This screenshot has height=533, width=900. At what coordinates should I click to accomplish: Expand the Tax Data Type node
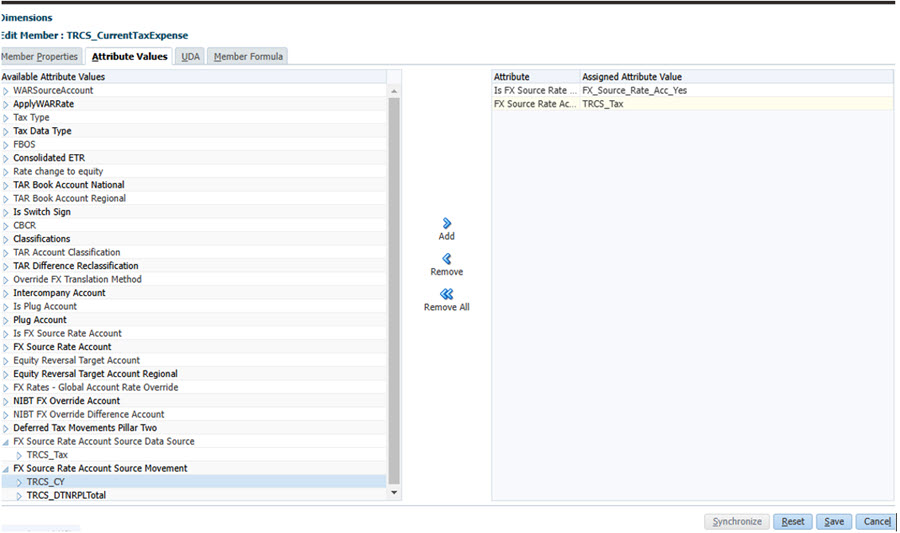(x=6, y=131)
